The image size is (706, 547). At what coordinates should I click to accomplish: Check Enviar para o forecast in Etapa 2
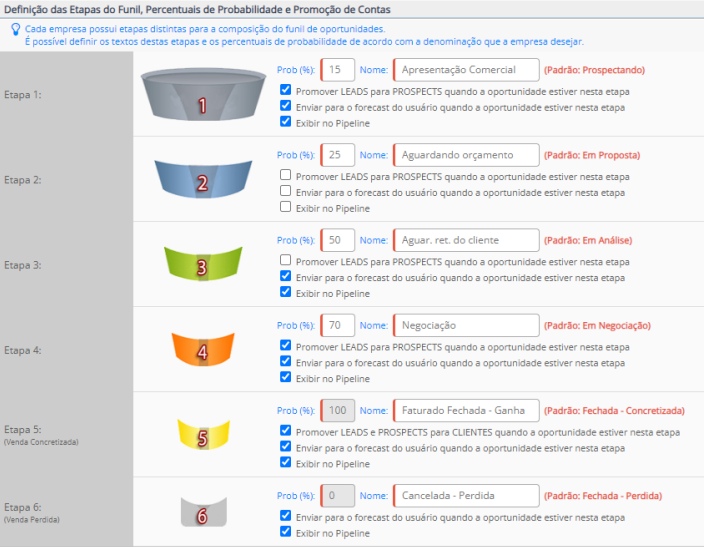(285, 190)
